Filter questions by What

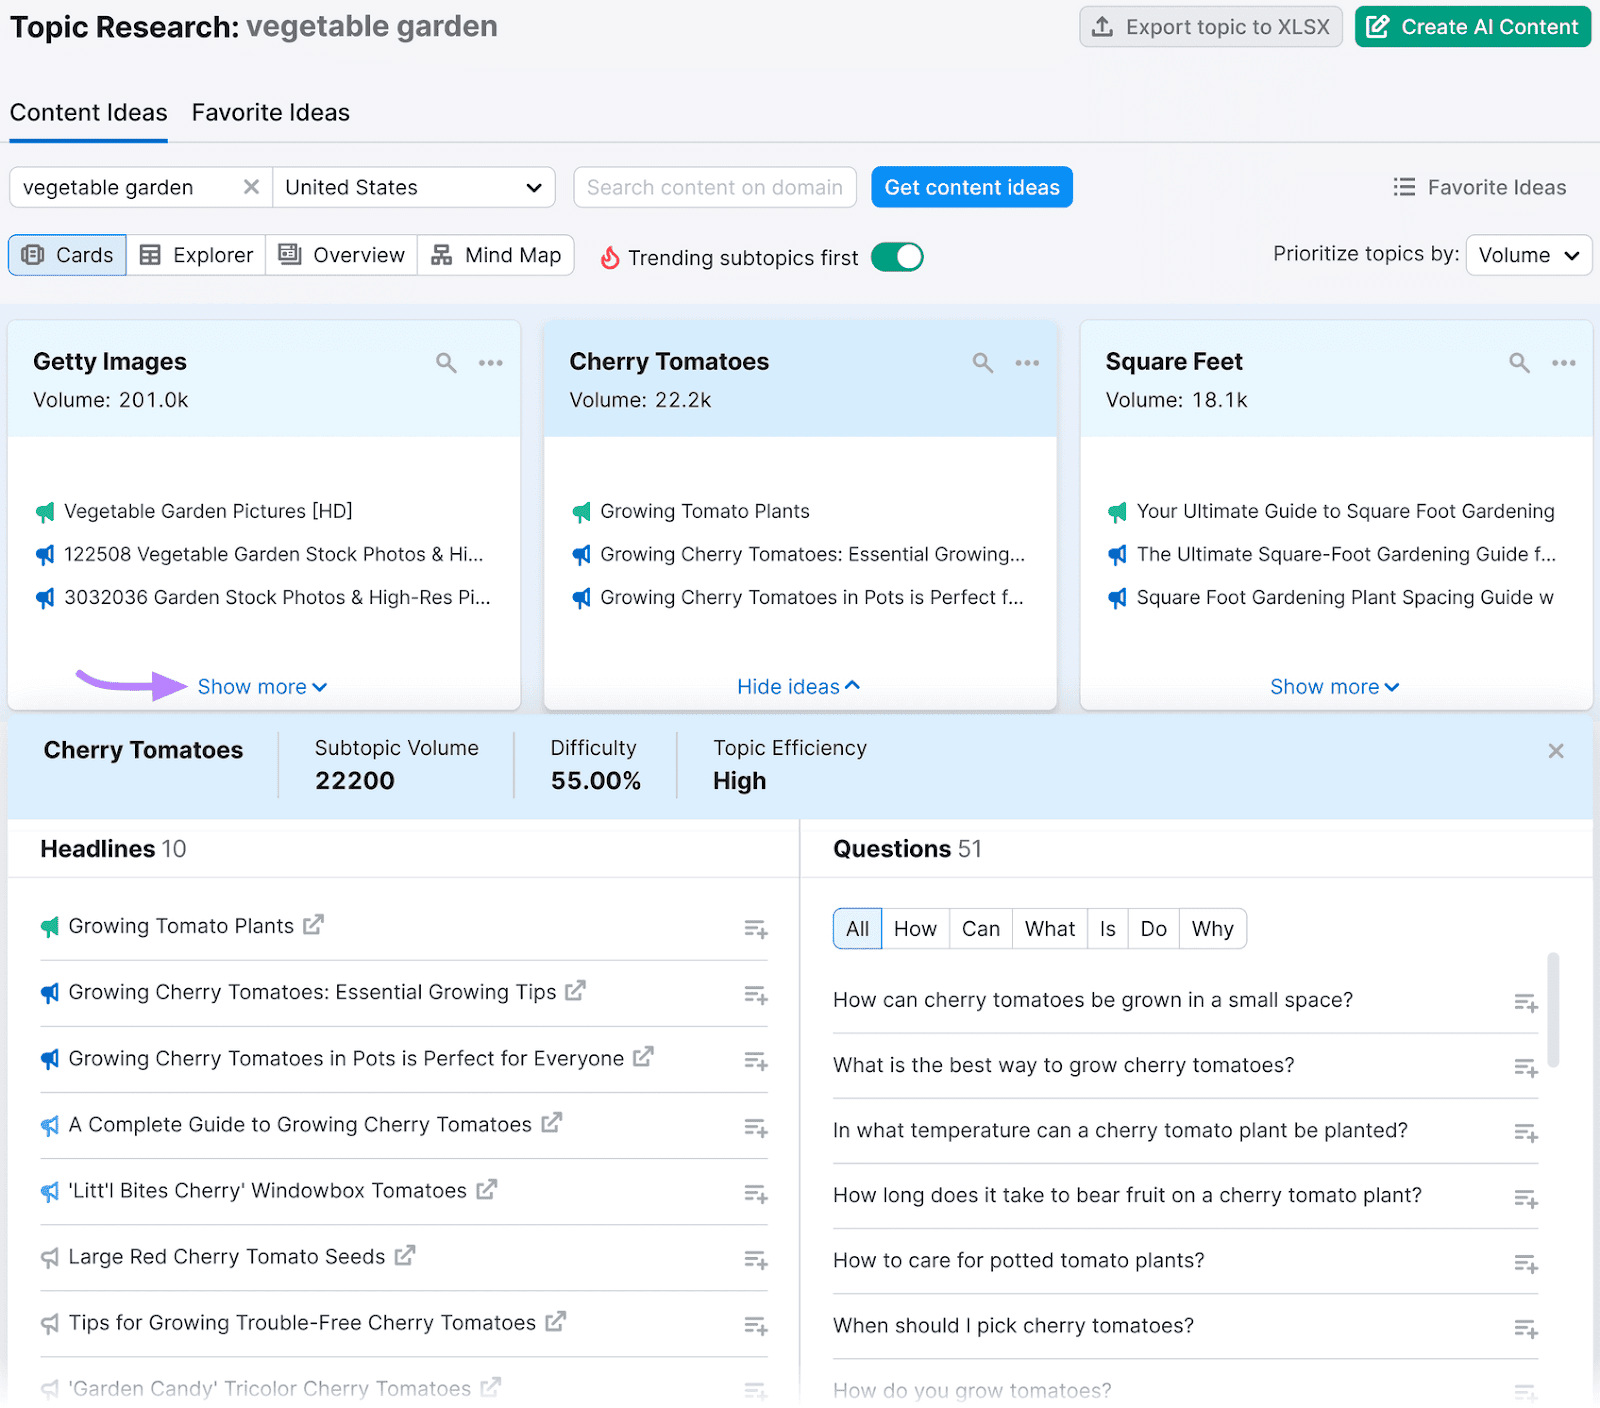coord(1050,929)
